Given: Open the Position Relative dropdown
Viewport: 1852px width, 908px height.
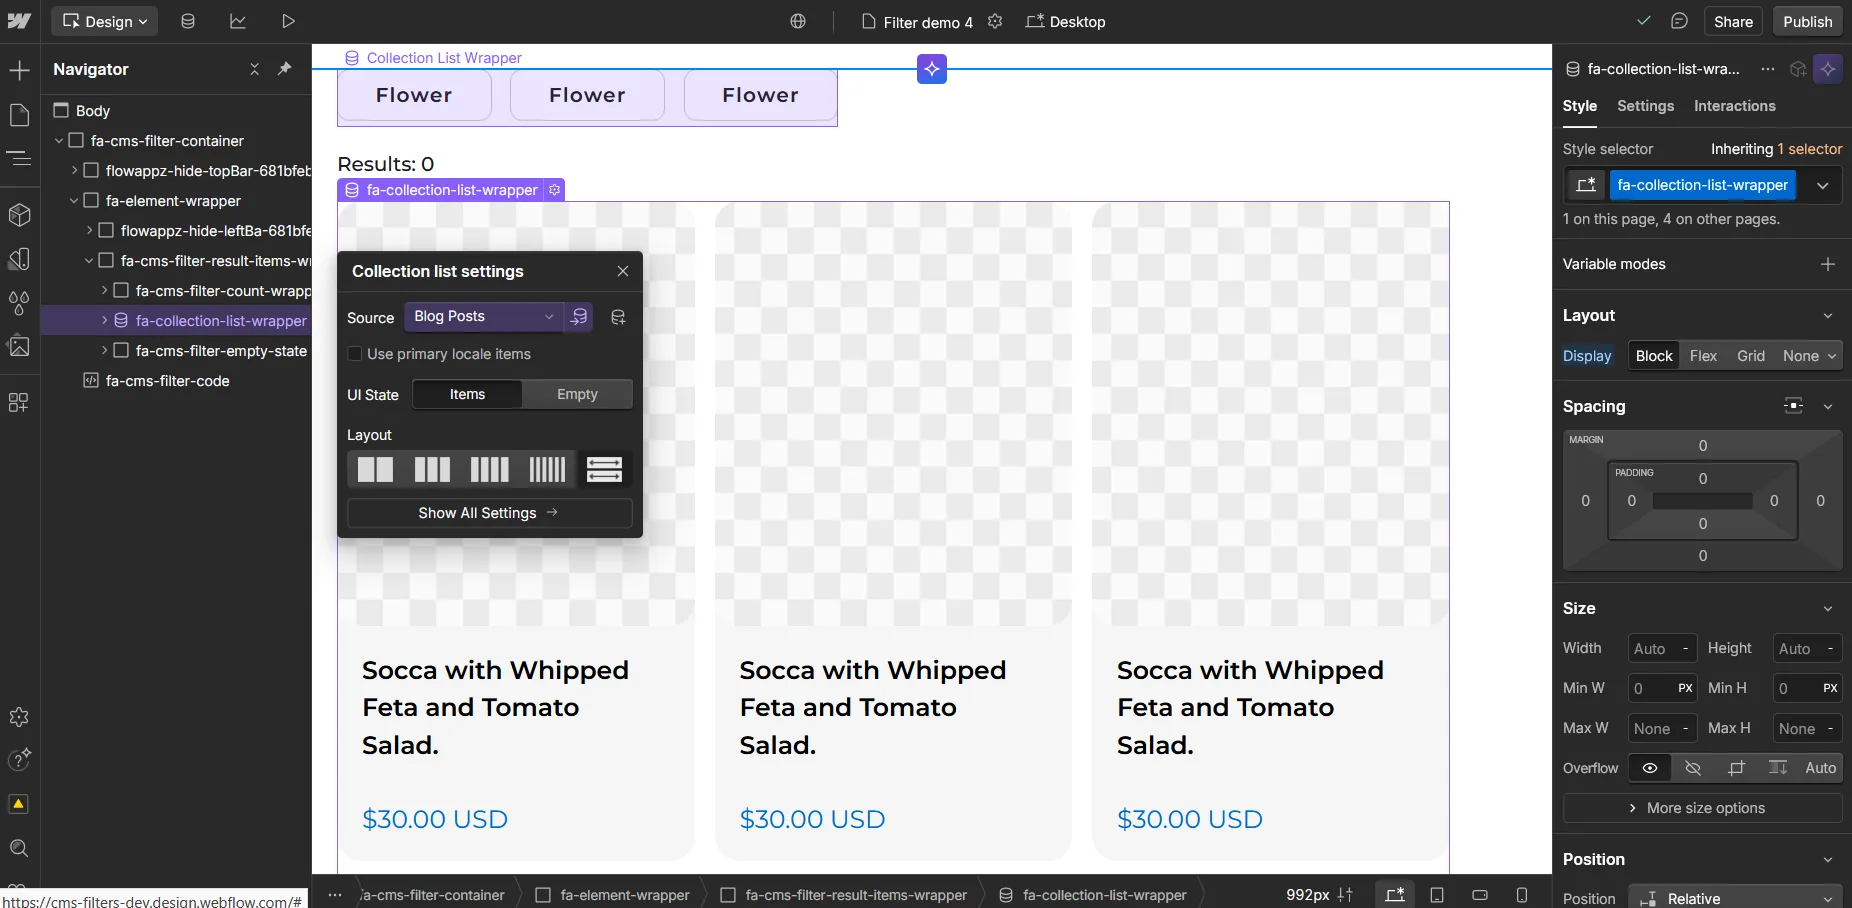Looking at the screenshot, I should click(1735, 898).
